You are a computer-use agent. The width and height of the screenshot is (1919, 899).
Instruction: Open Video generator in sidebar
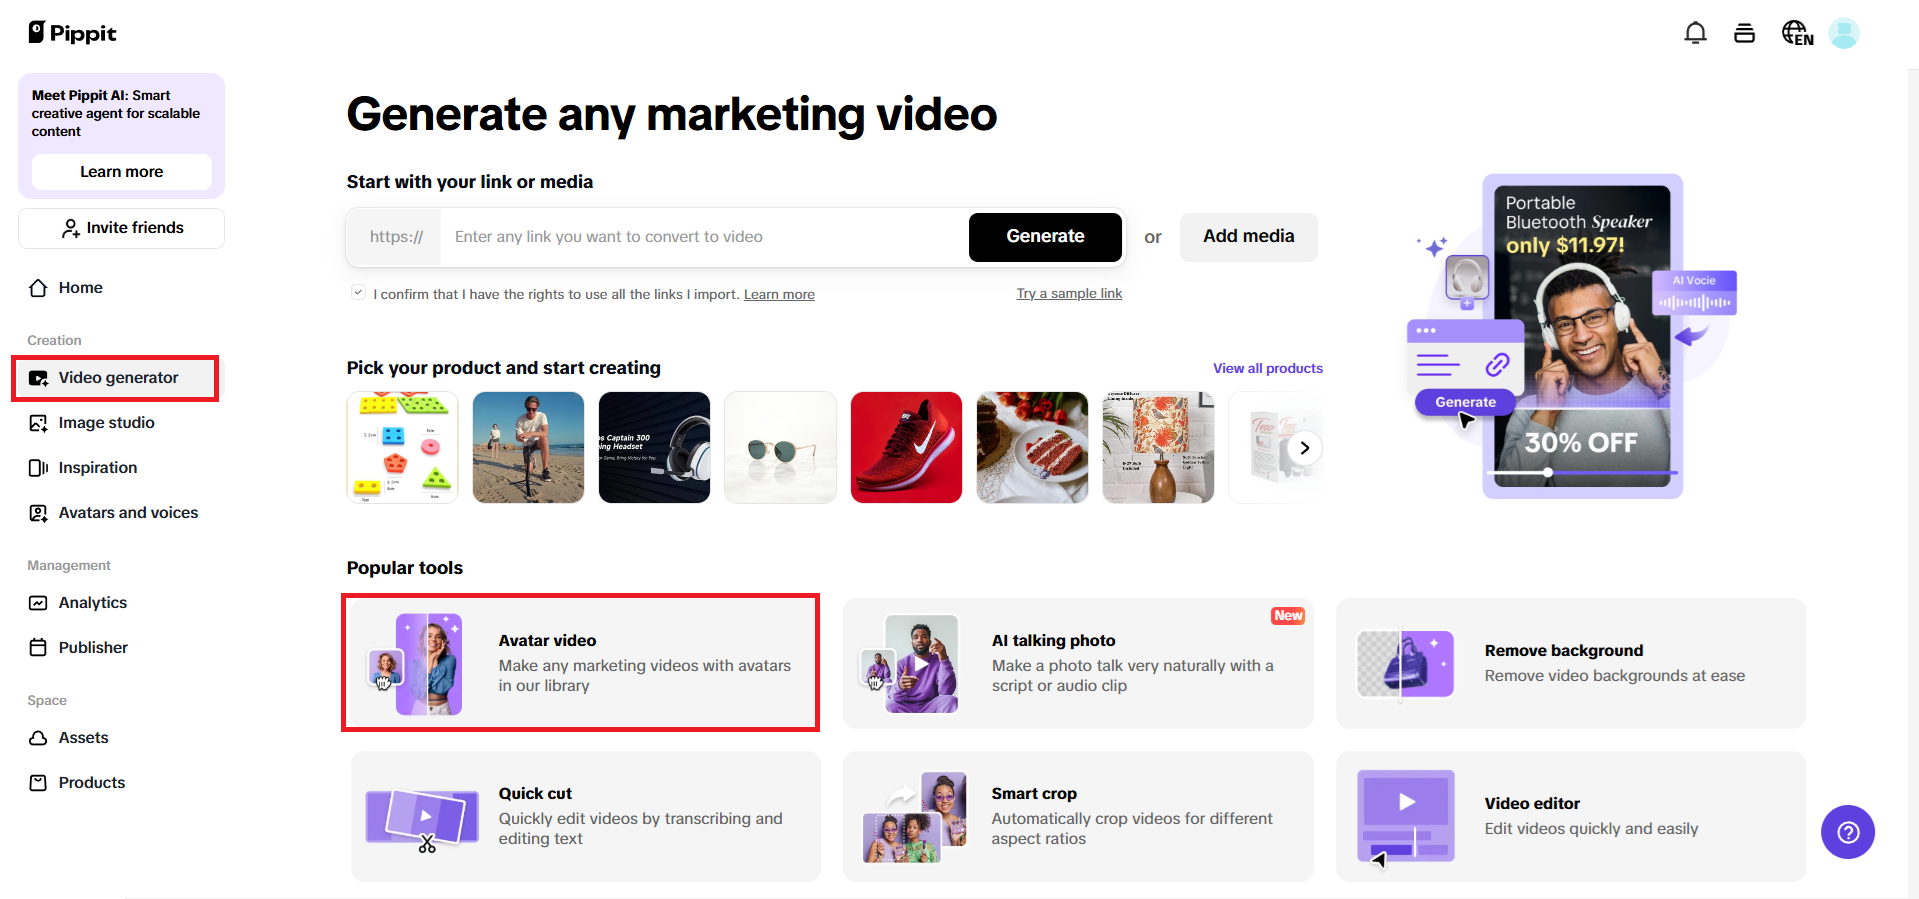pos(118,378)
